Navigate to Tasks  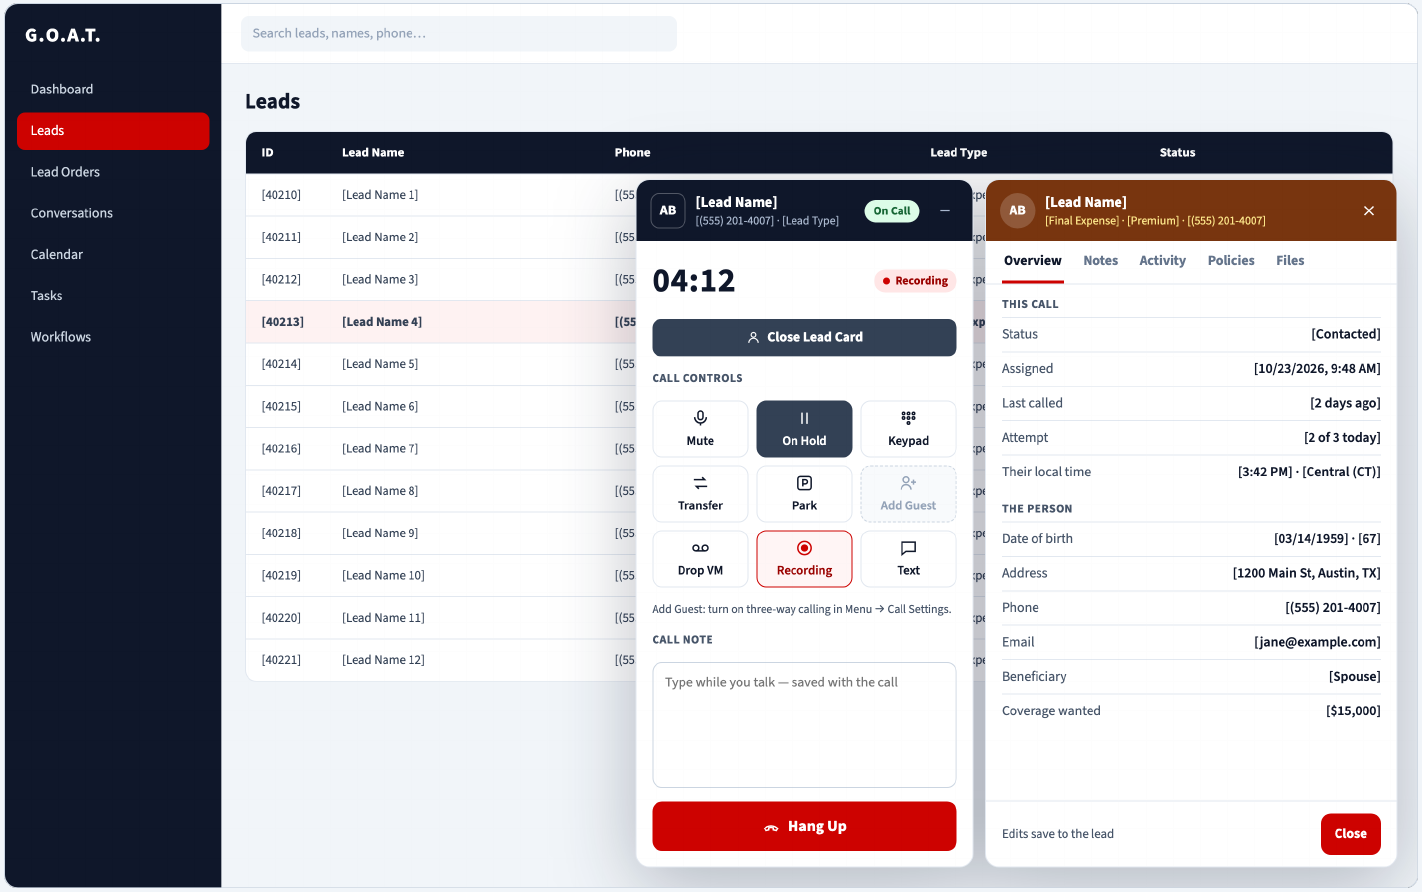113,295
